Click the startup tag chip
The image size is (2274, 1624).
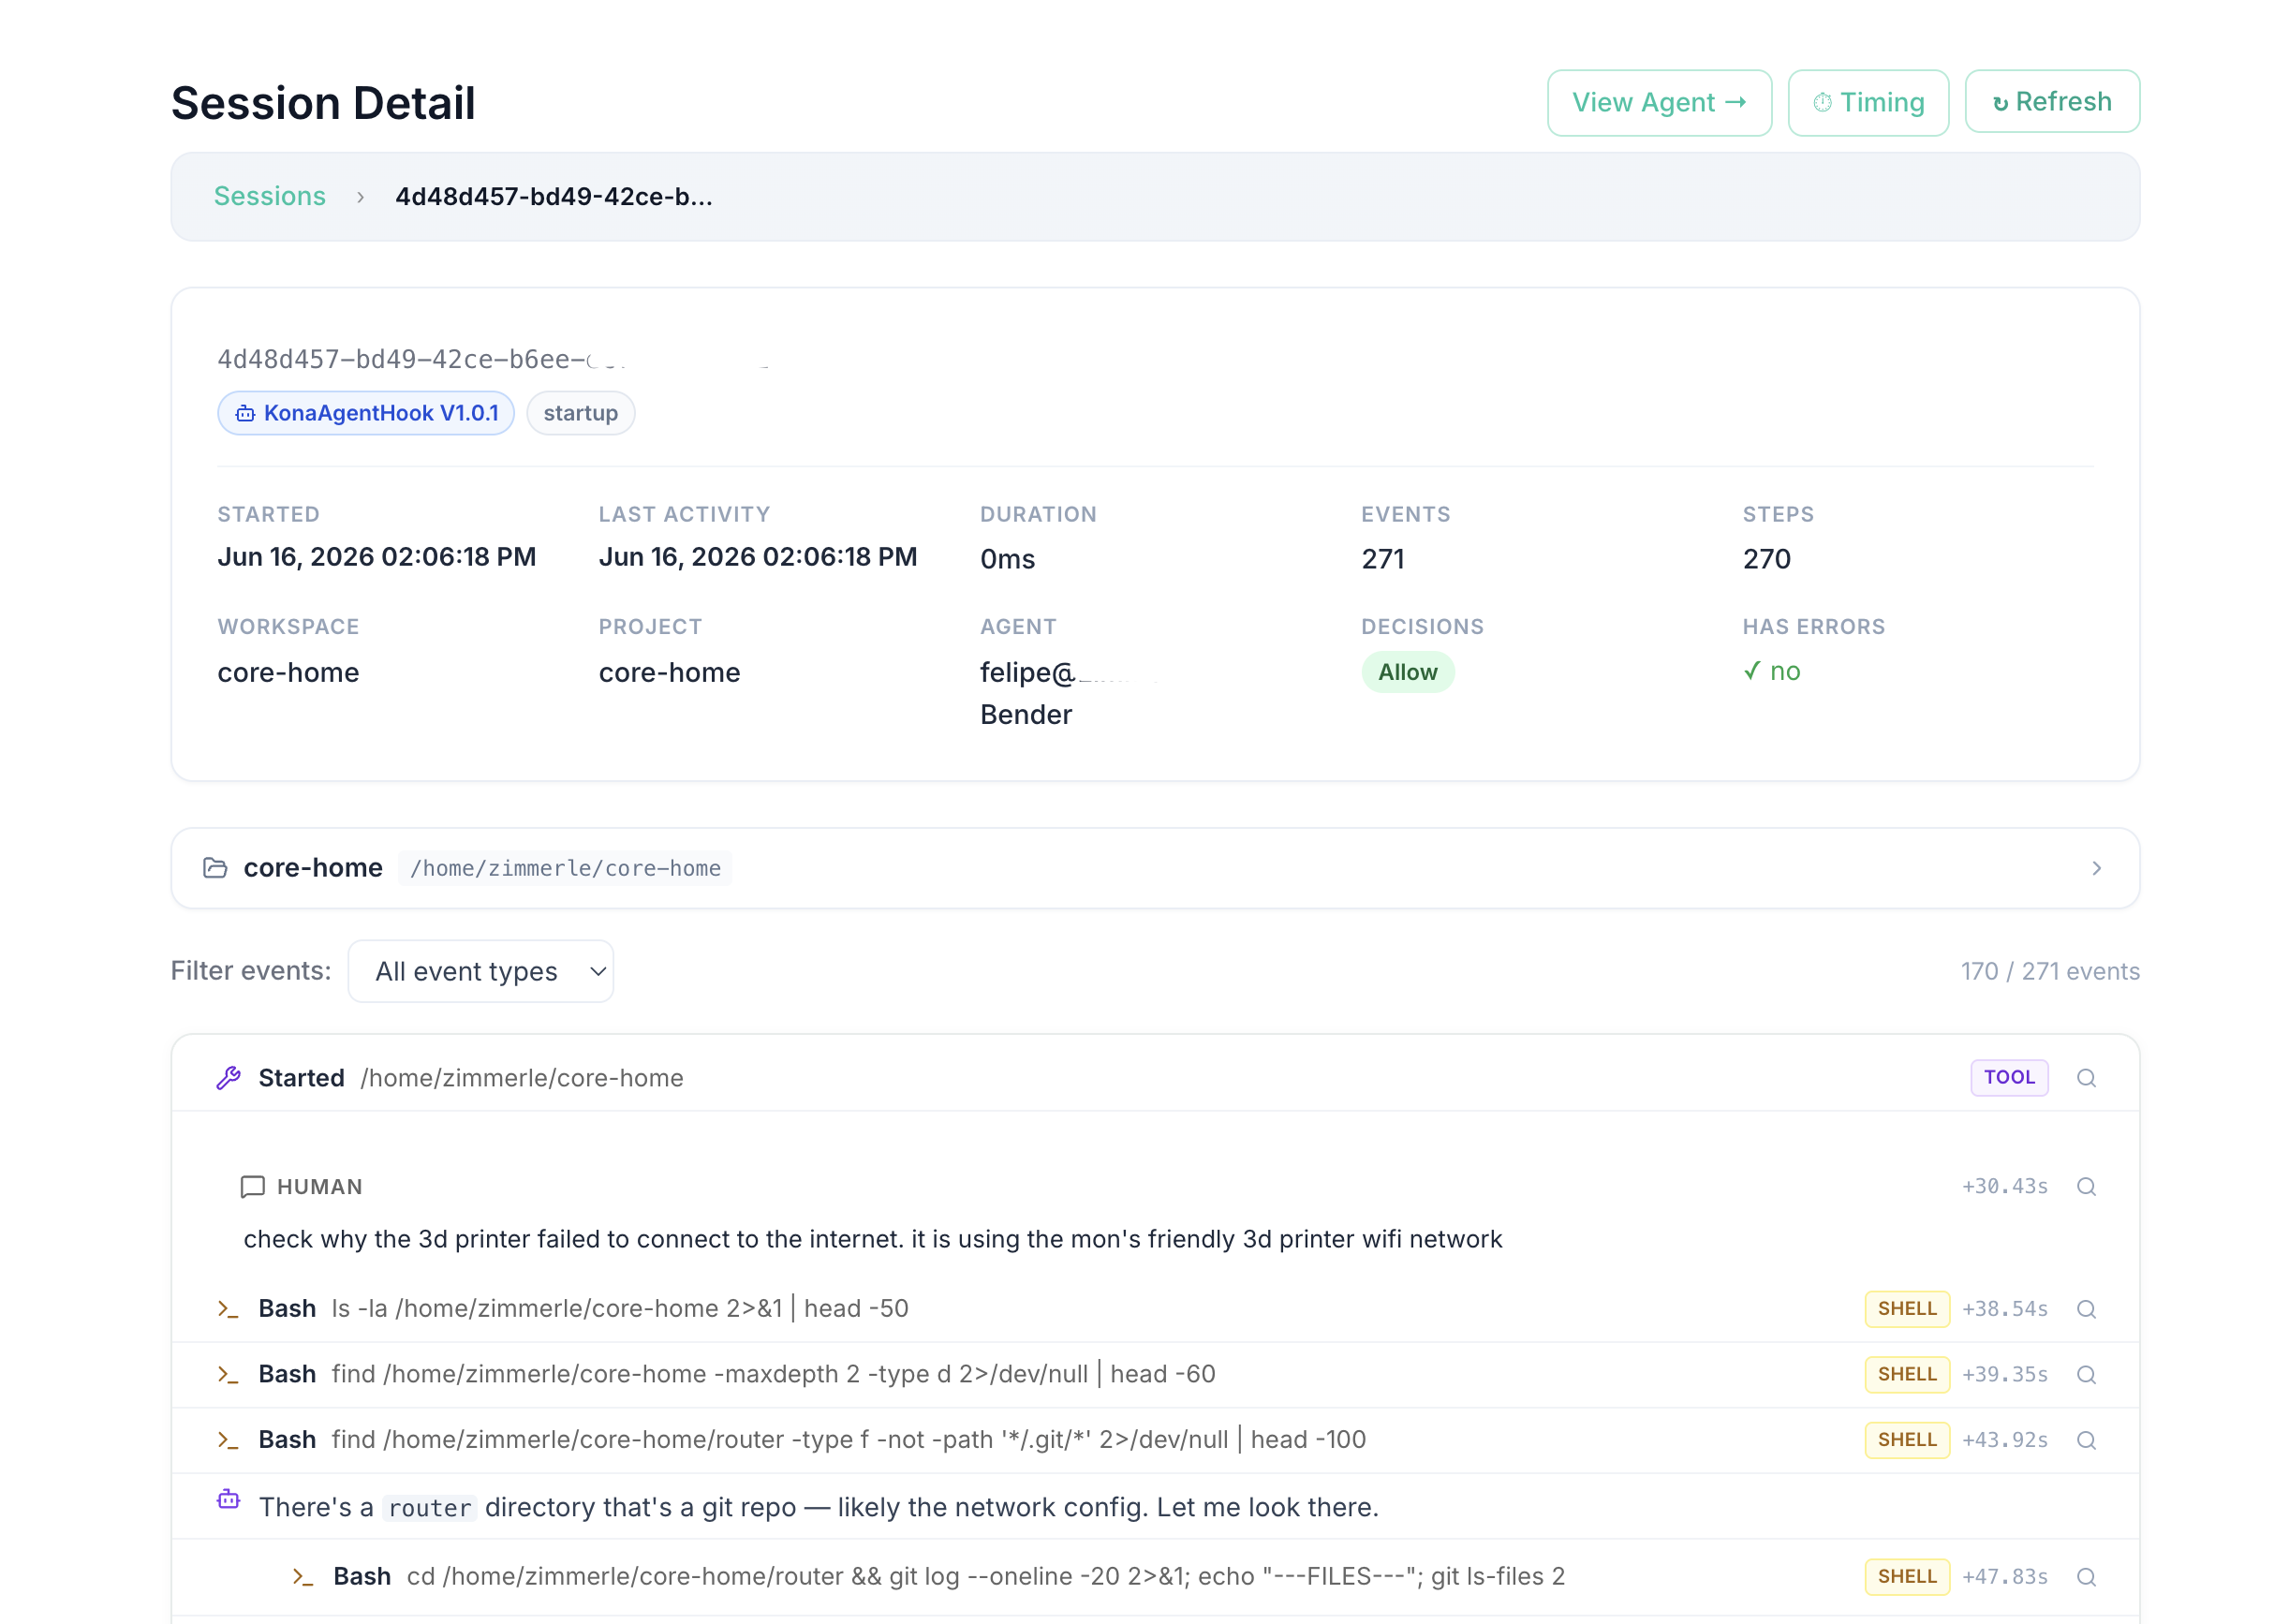pos(580,413)
